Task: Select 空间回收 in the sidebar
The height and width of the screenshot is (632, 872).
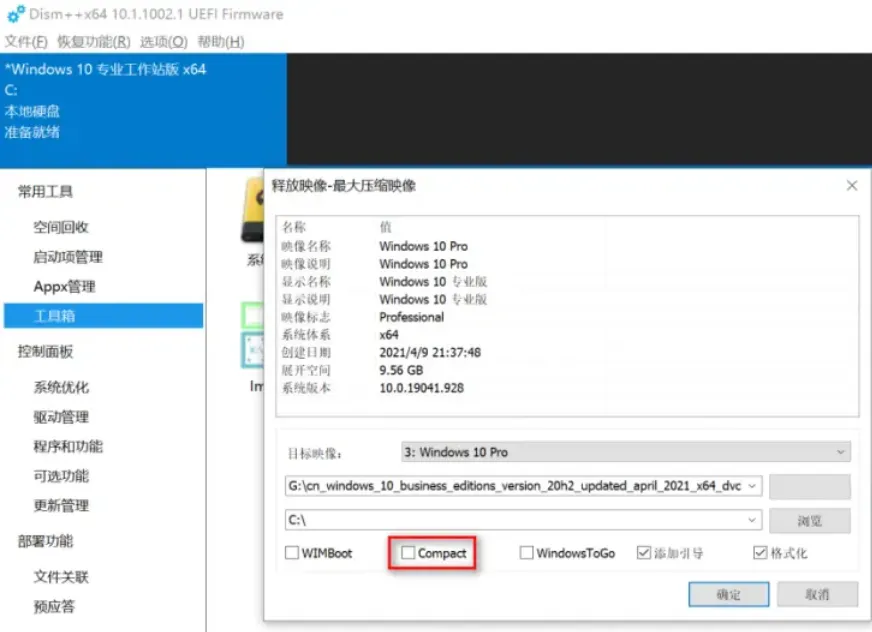Action: coord(61,227)
